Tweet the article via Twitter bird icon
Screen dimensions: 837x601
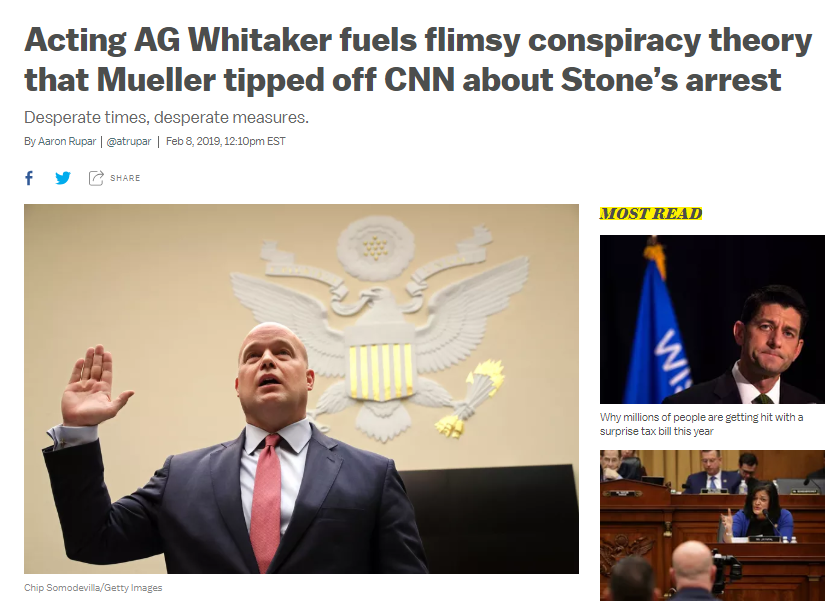click(62, 178)
